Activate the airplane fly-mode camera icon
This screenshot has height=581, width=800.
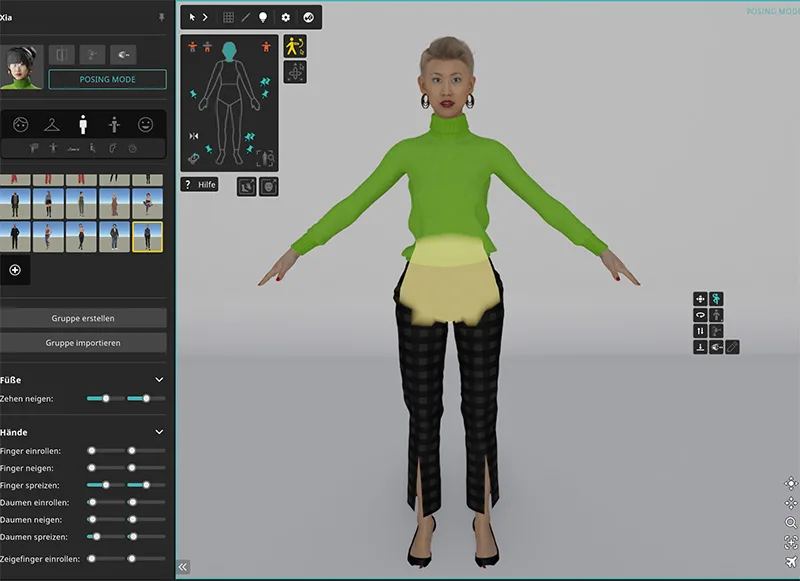791,562
